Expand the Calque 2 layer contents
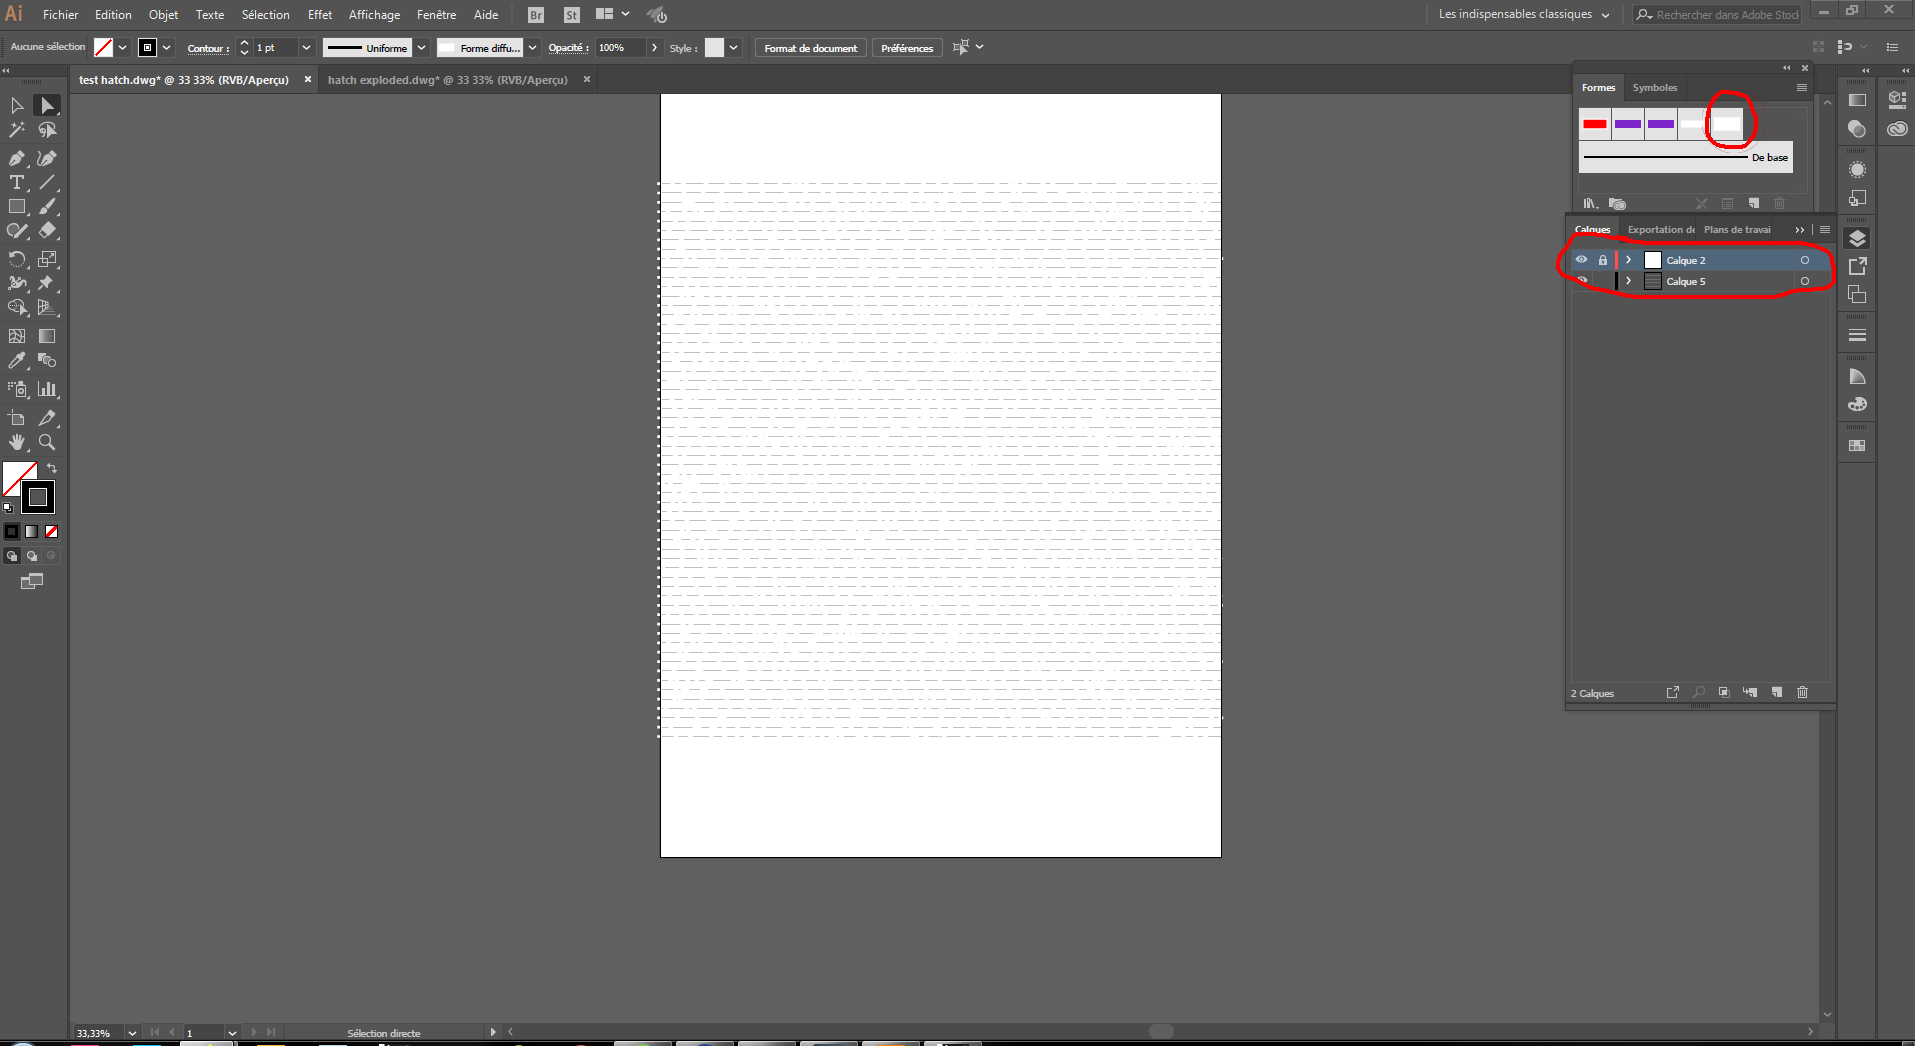Viewport: 1915px width, 1046px height. (x=1628, y=259)
